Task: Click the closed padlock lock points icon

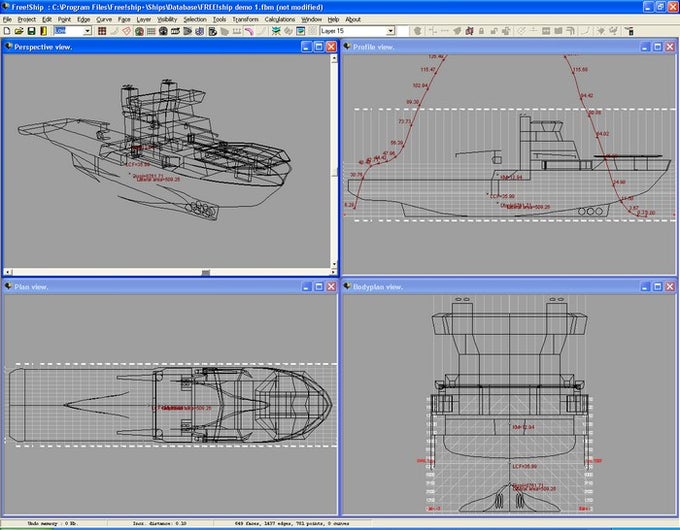Action: pos(481,31)
